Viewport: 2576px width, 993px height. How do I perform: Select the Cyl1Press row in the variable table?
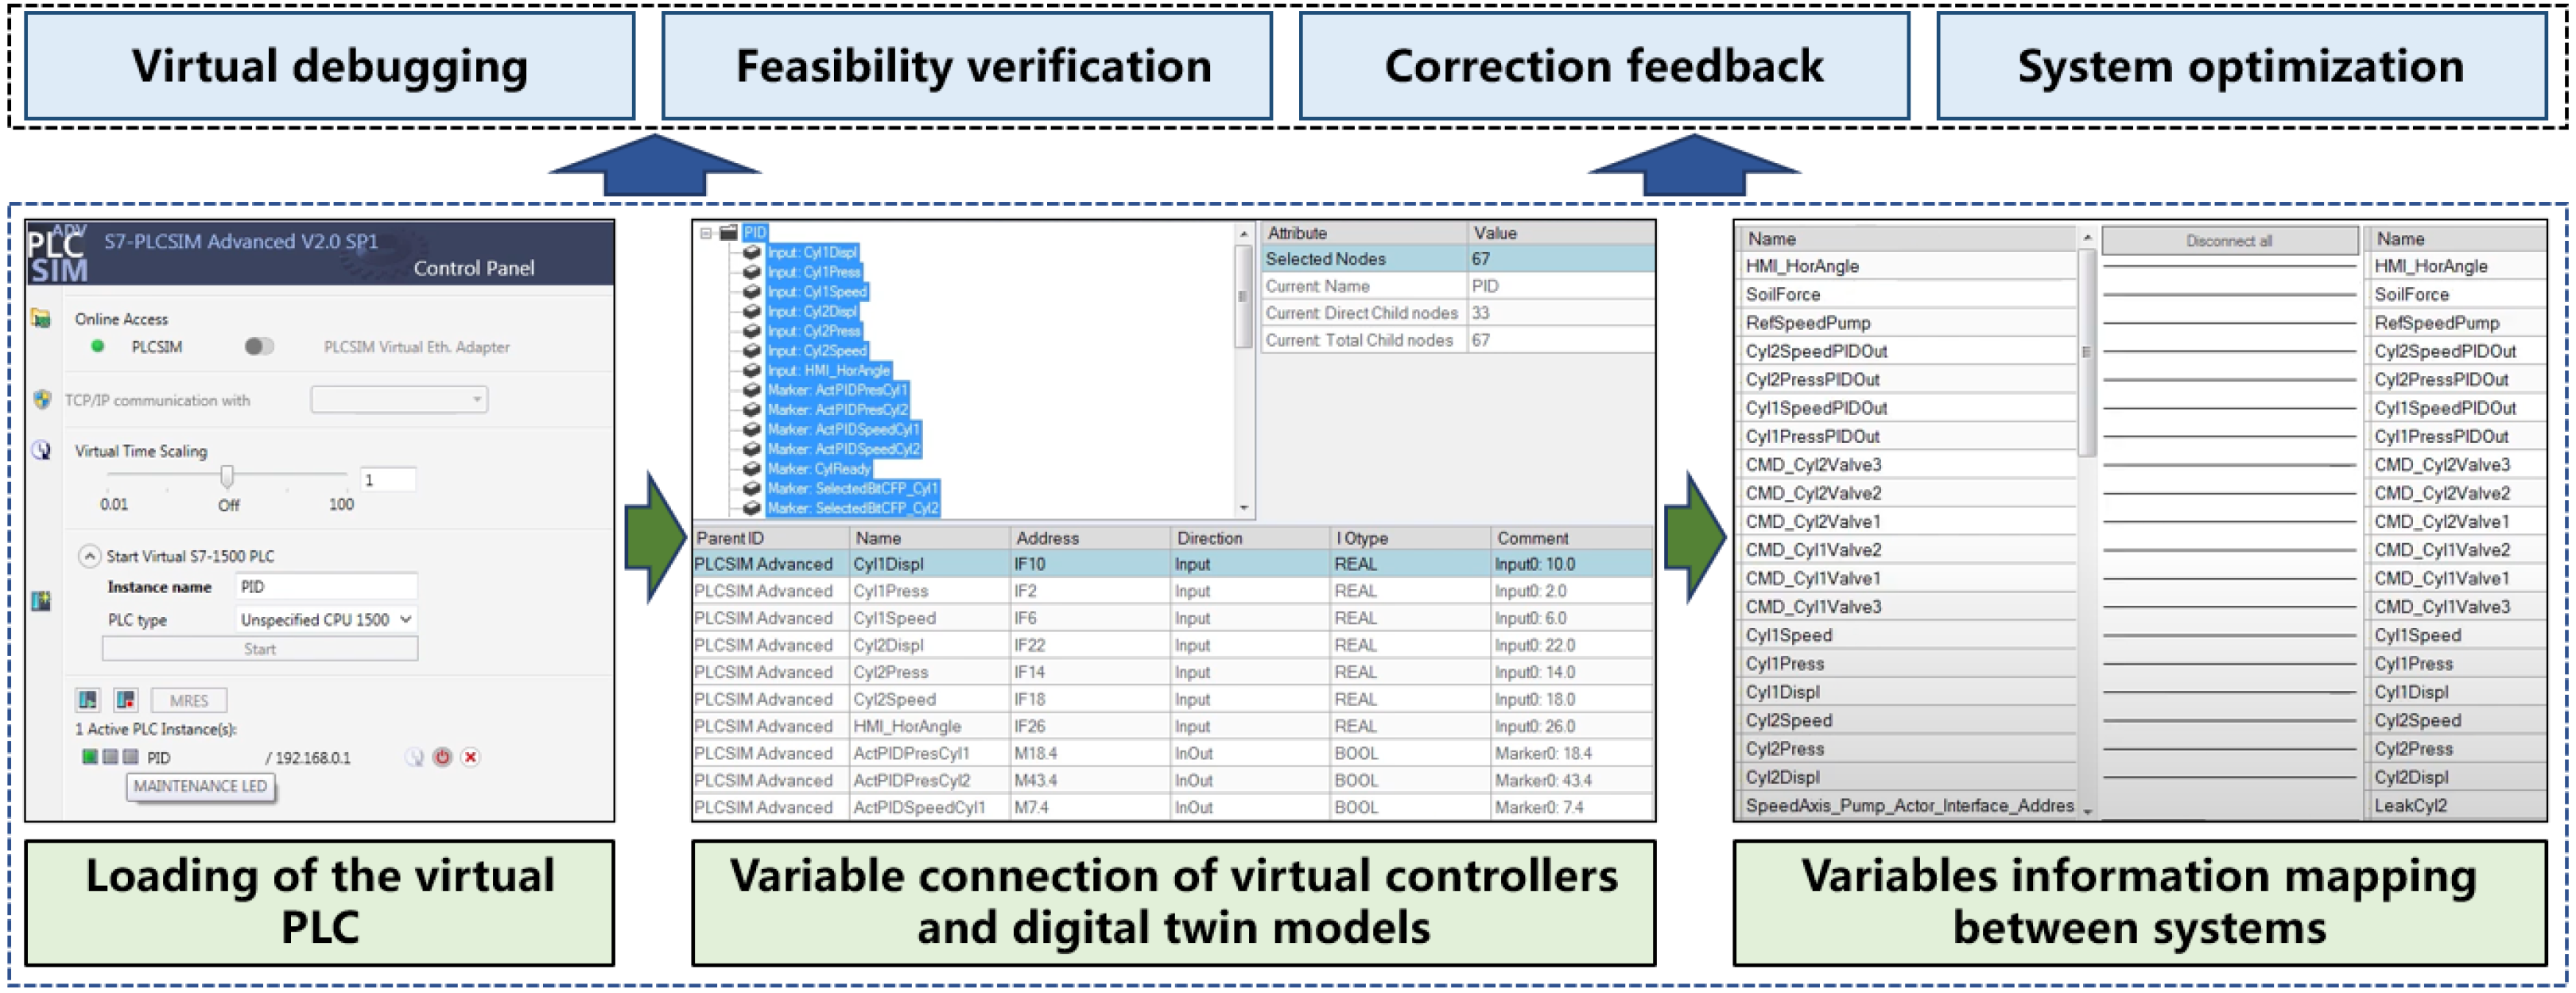[x=890, y=591]
